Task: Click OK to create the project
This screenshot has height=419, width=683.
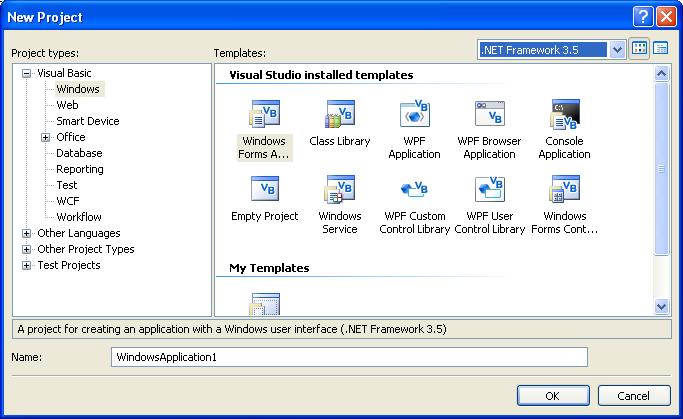Action: [x=553, y=395]
